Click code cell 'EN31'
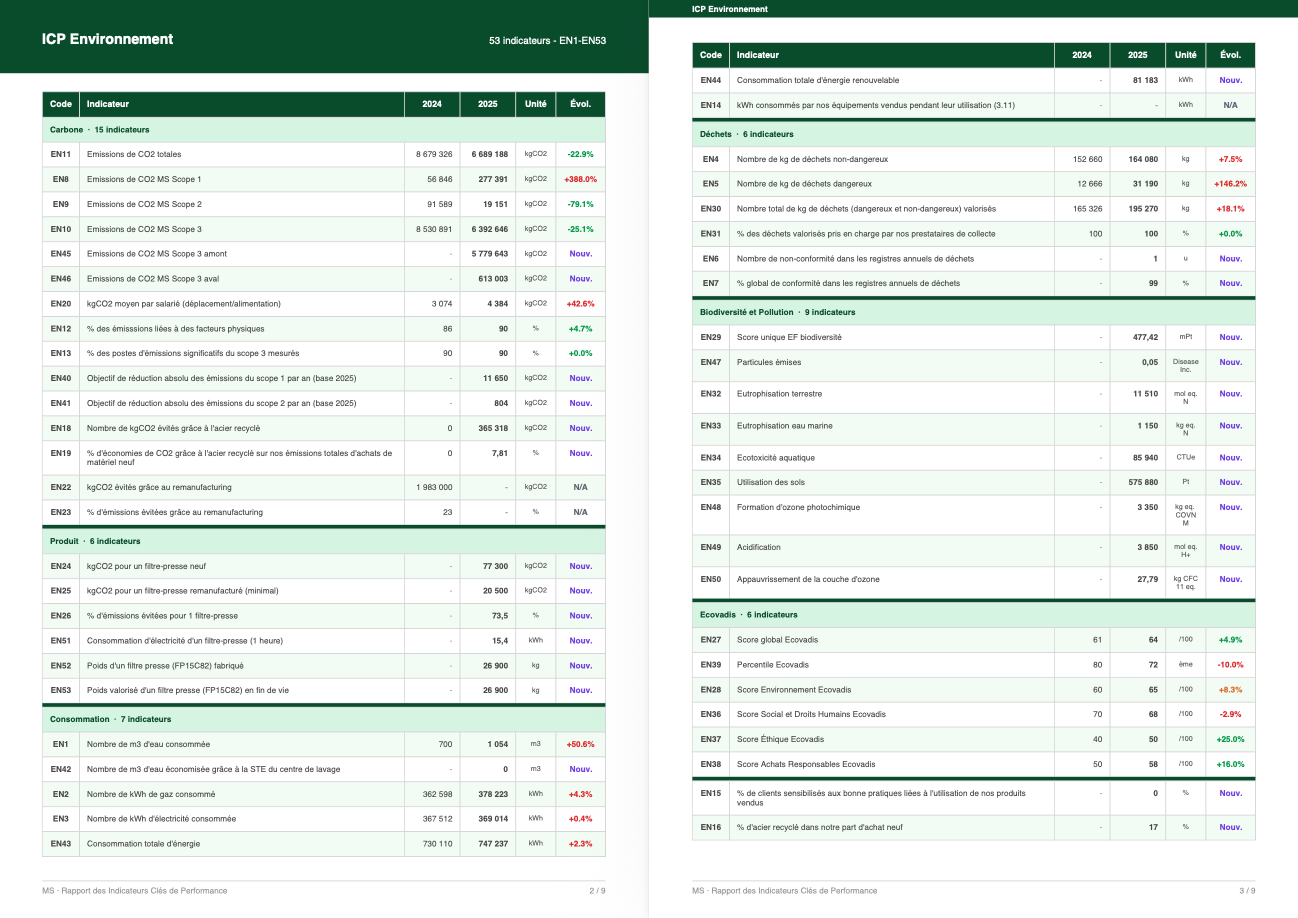The image size is (1298, 918). (x=710, y=234)
